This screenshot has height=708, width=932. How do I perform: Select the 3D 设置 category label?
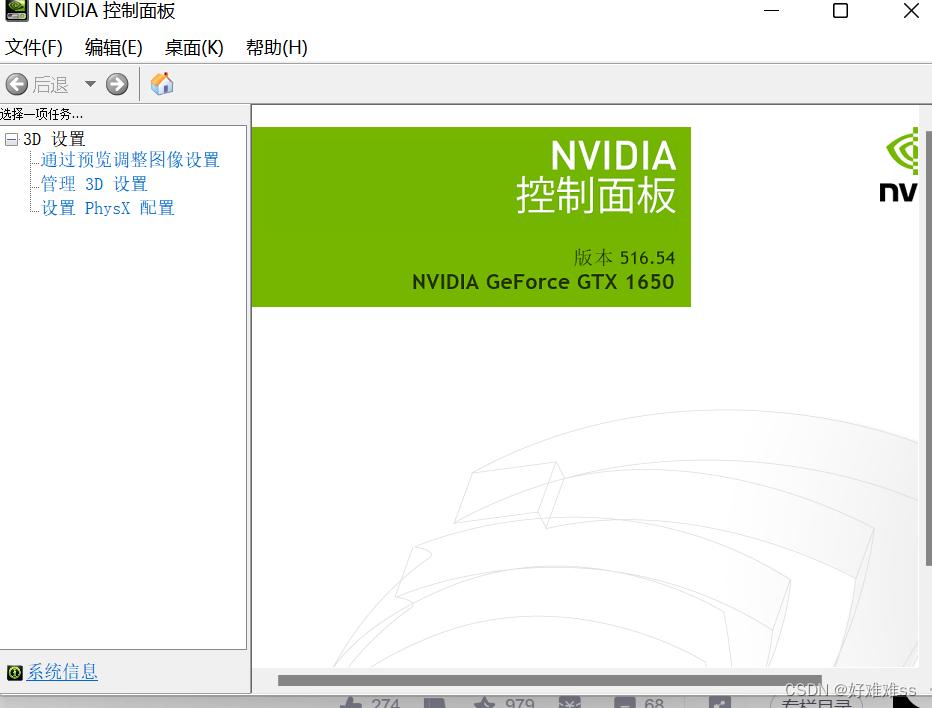[x=55, y=140]
